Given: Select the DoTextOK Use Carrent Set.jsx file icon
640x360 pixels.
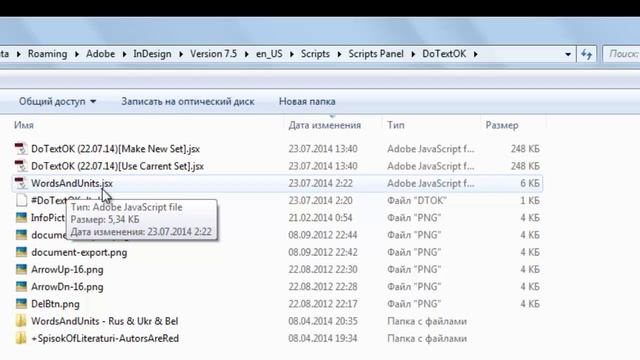Looking at the screenshot, I should click(x=21, y=166).
